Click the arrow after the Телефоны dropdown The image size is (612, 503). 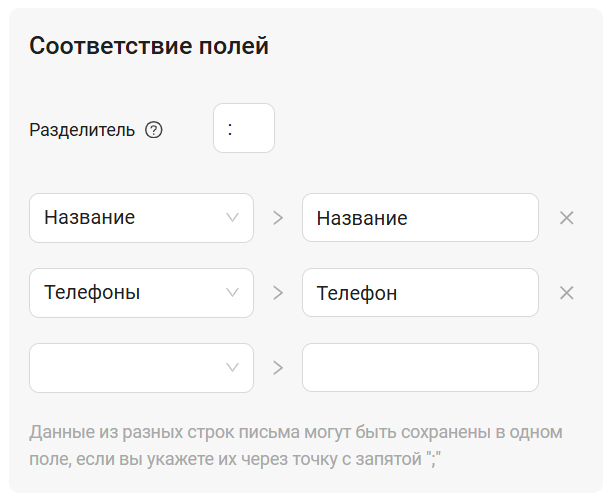tap(278, 293)
